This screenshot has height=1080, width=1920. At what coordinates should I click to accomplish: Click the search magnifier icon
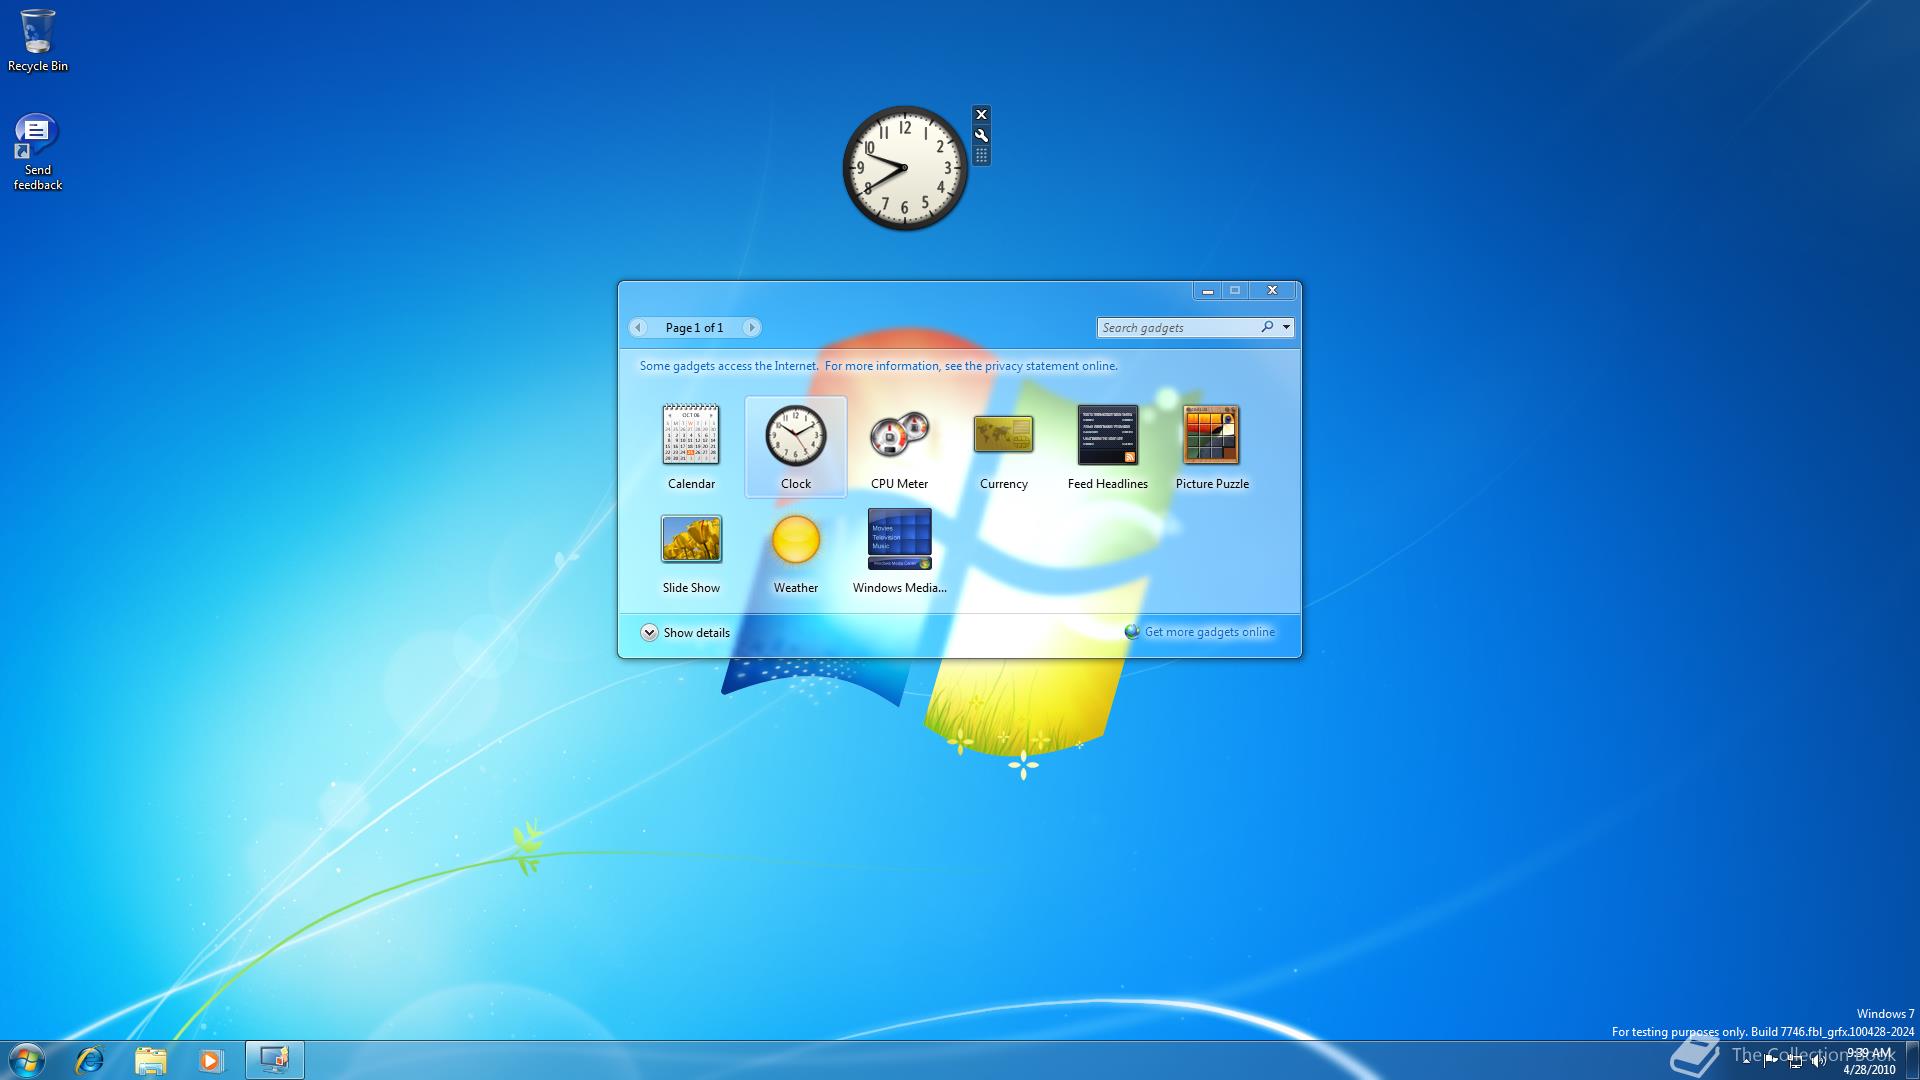coord(1267,327)
